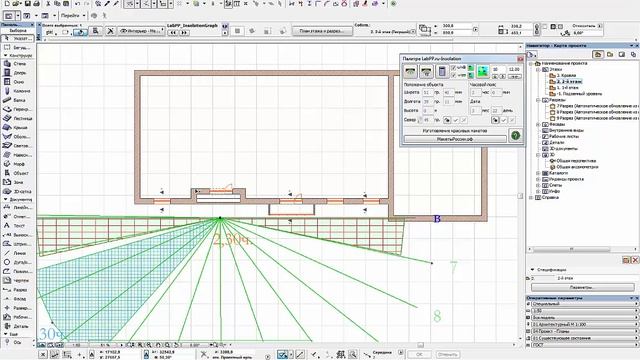The image size is (640, 360).
Task: Collapse the Разрезы node in Navigator
Action: (538, 100)
